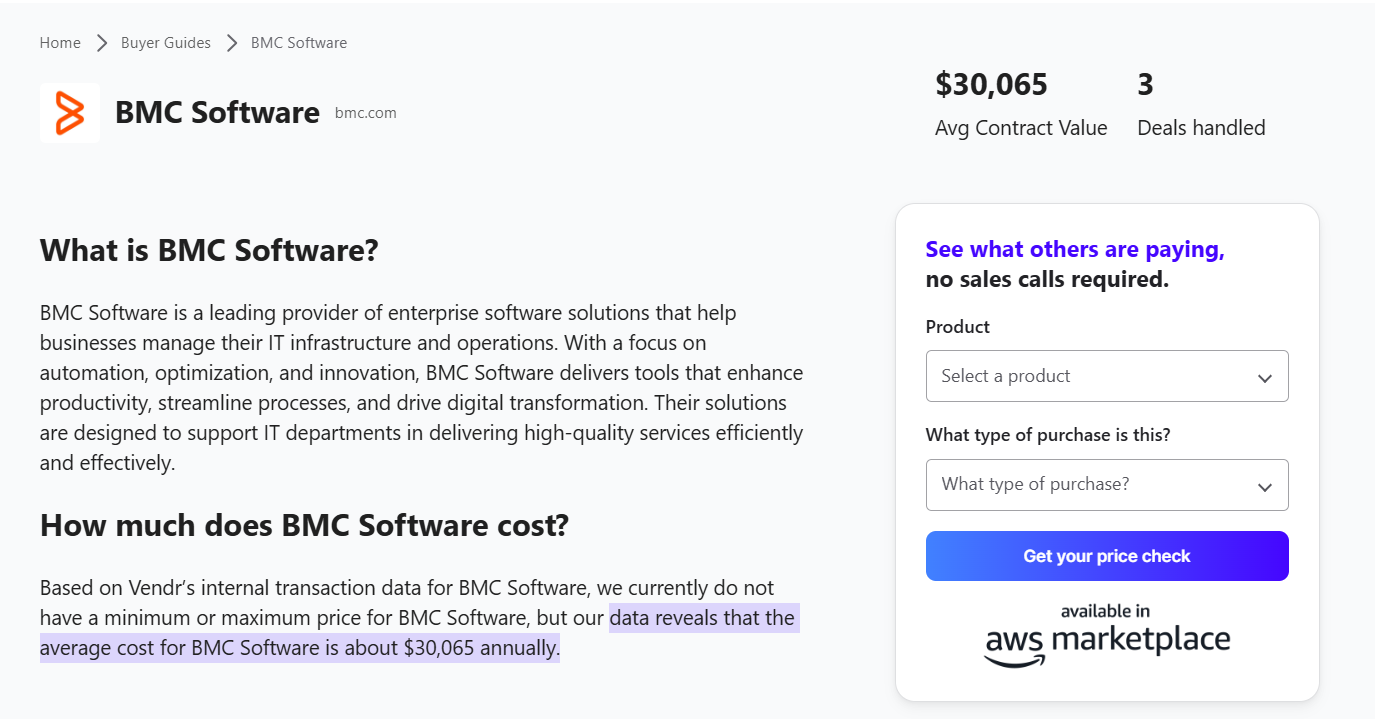Go to the Home breadcrumb link
1375x719 pixels.
(60, 43)
